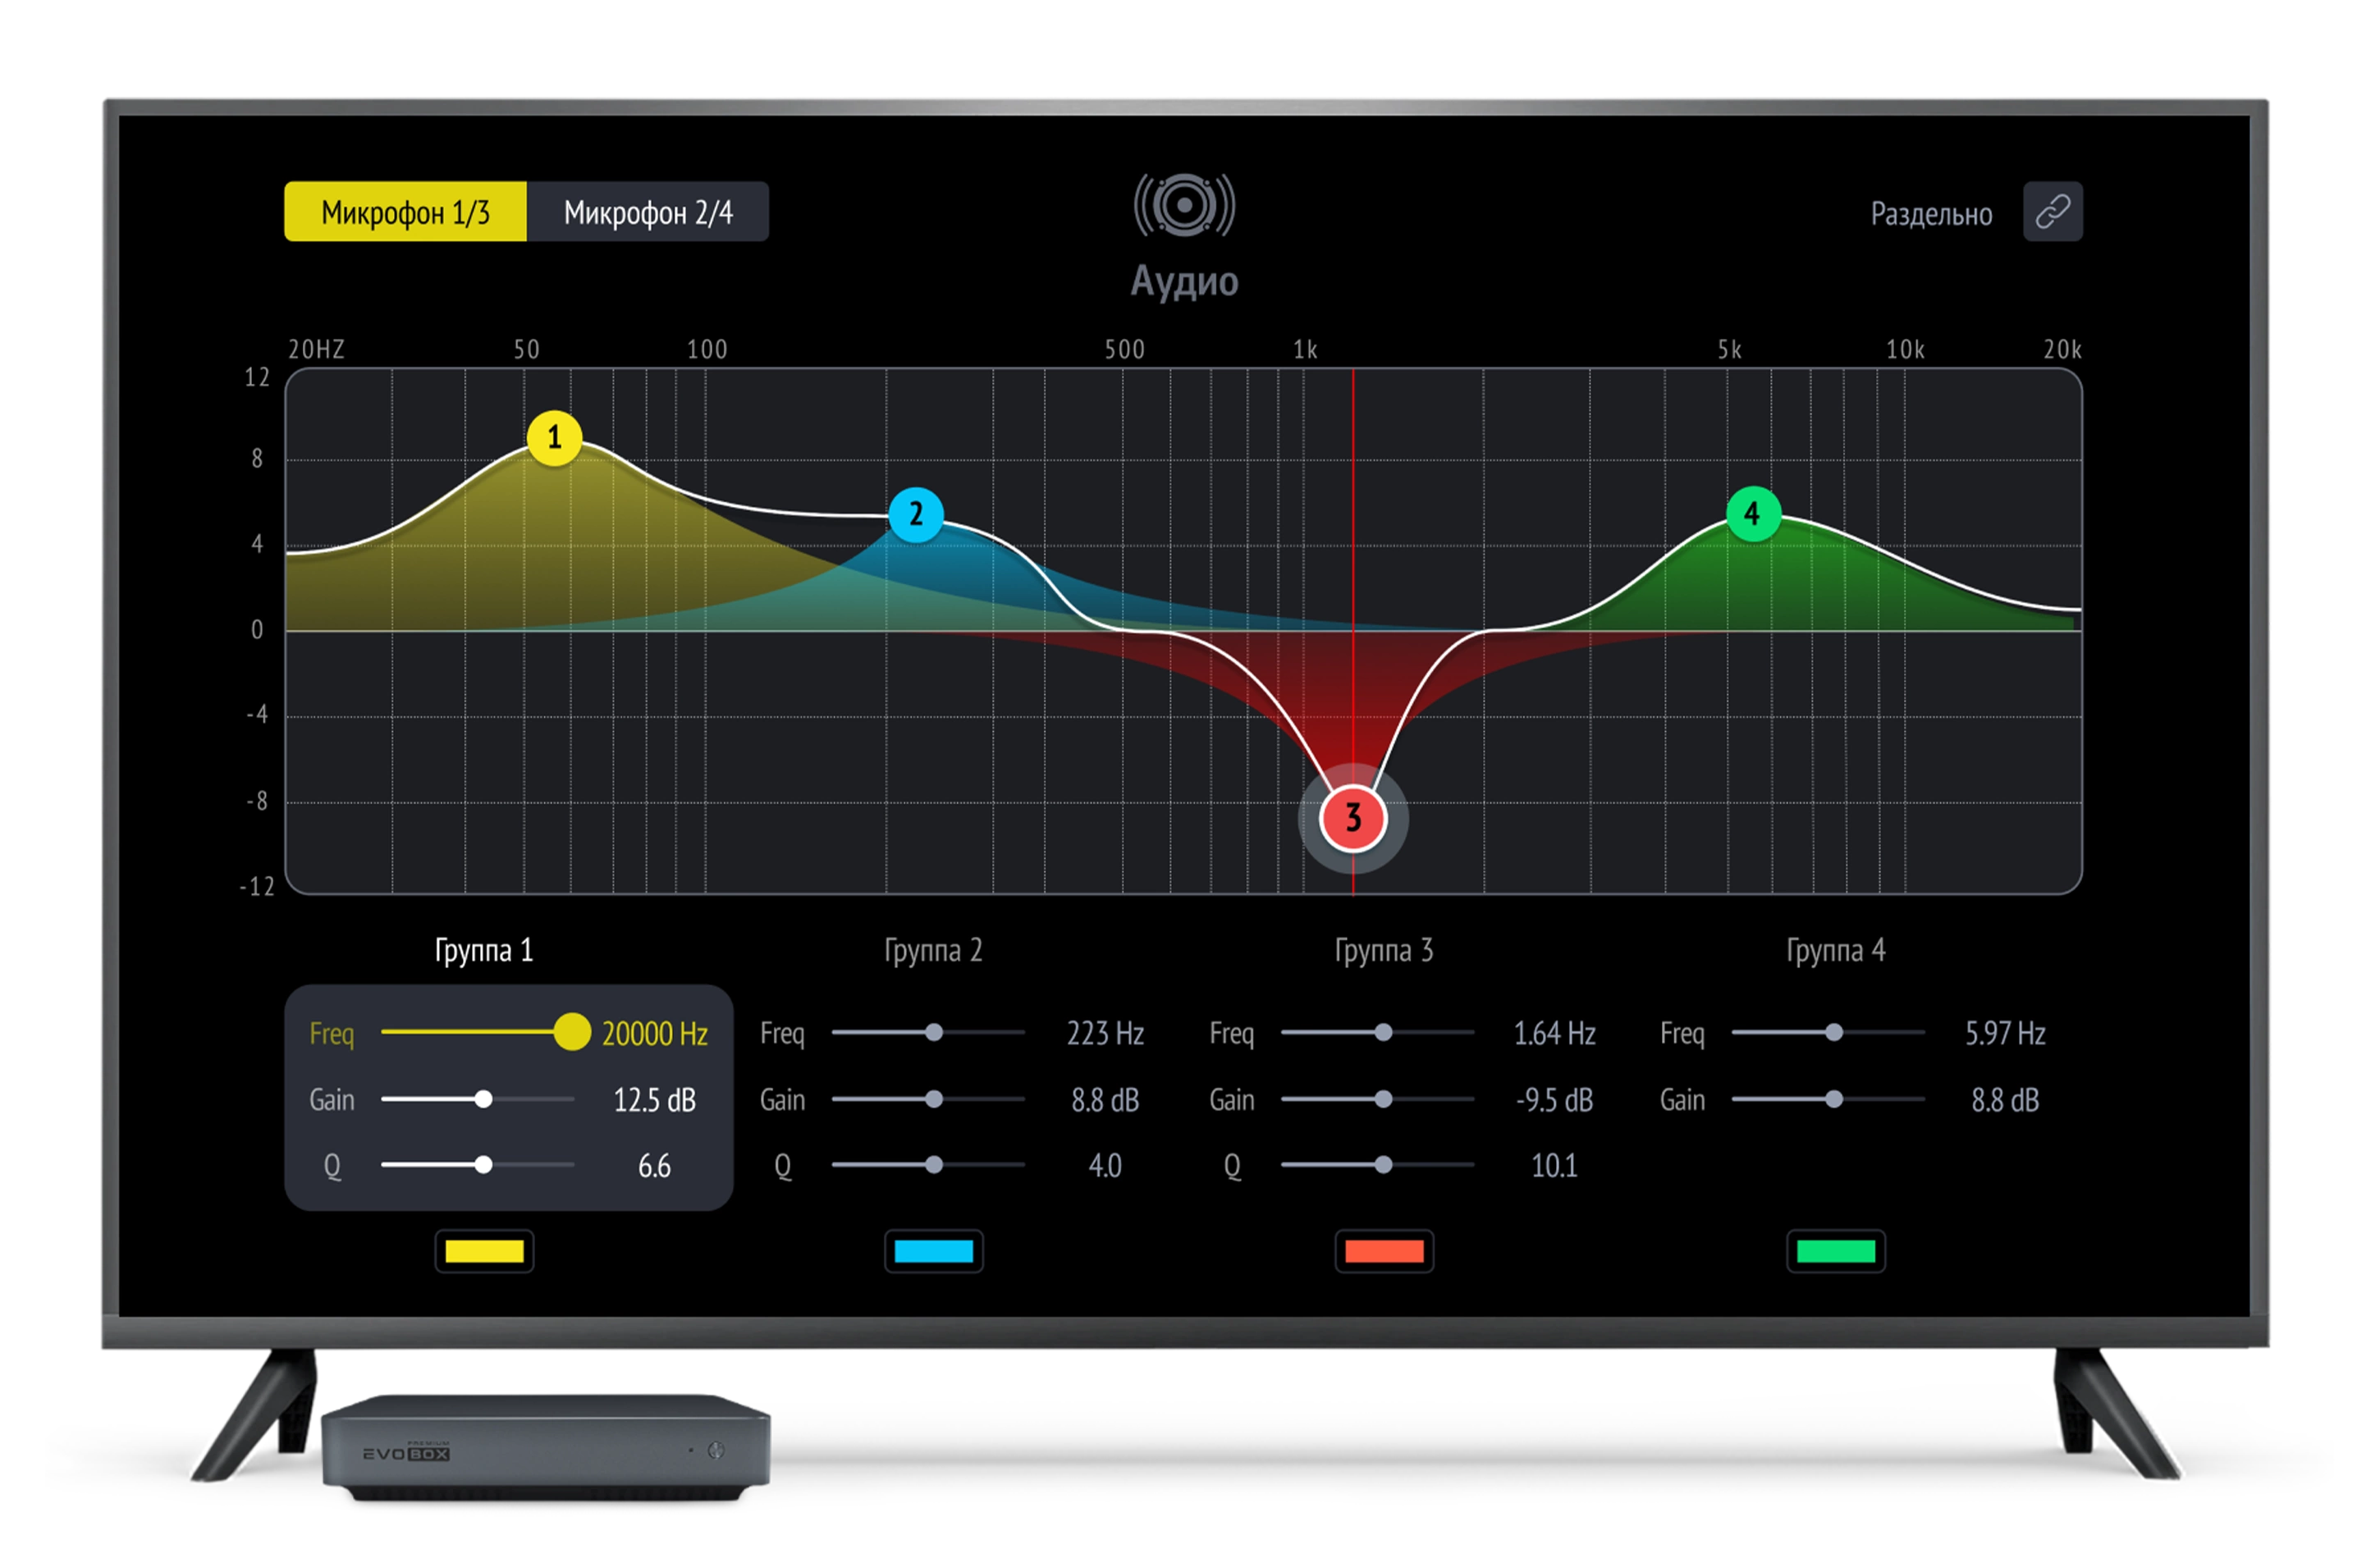Image resolution: width=2380 pixels, height=1549 pixels.
Task: Select the Группа 2 heading
Action: tap(933, 949)
